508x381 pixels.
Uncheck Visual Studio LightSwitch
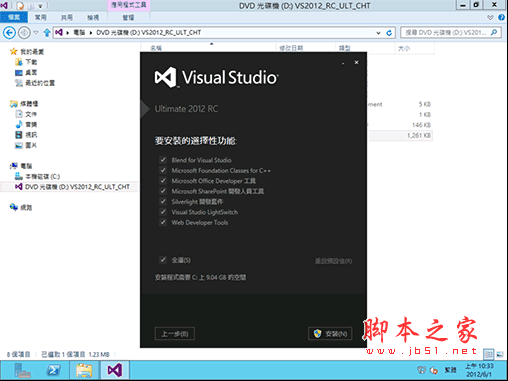(163, 211)
